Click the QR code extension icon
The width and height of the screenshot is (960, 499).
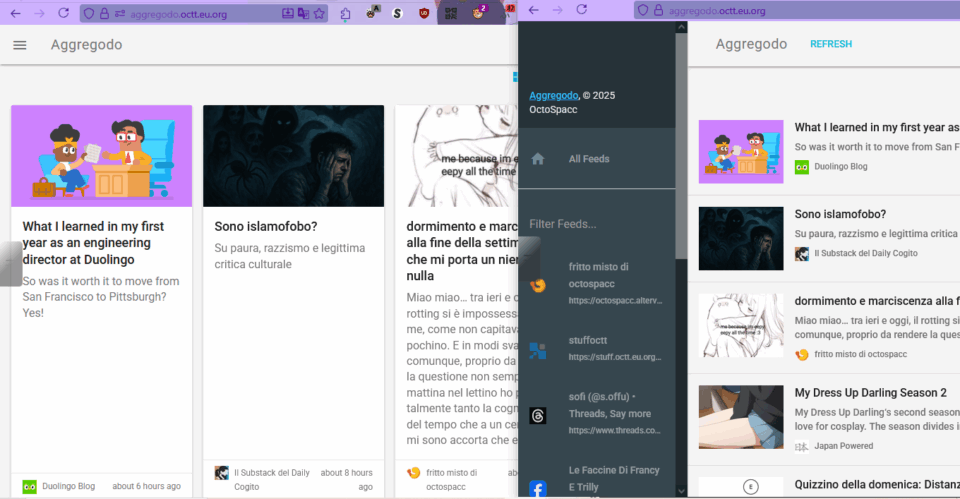451,13
